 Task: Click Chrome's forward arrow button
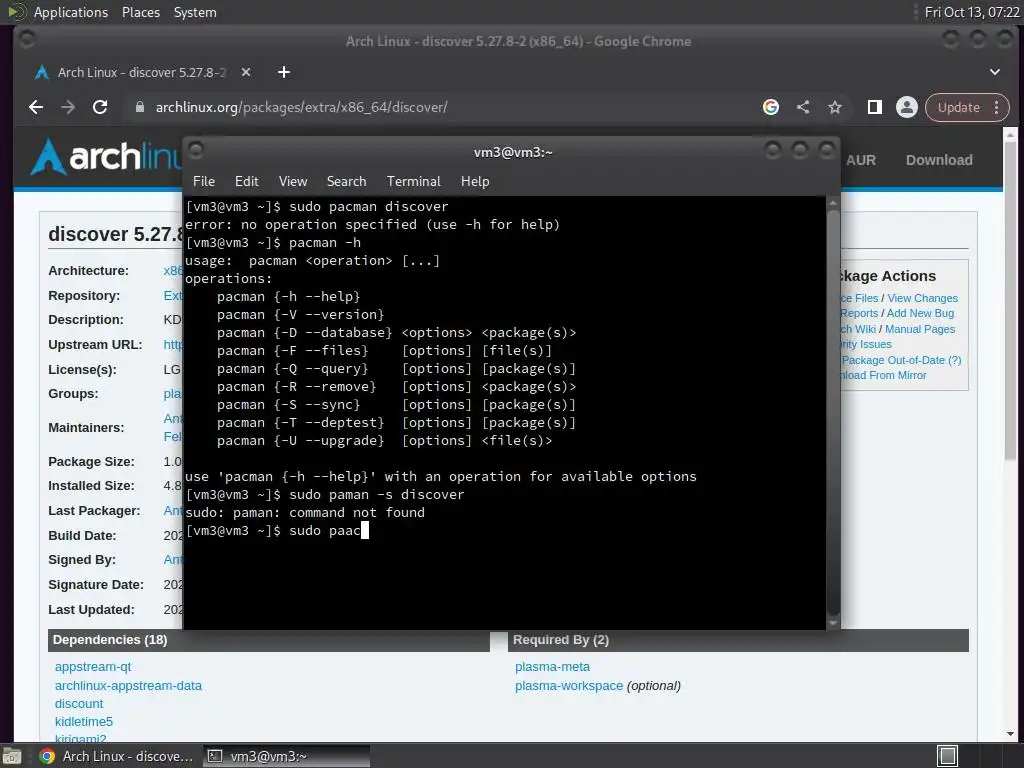[x=68, y=107]
